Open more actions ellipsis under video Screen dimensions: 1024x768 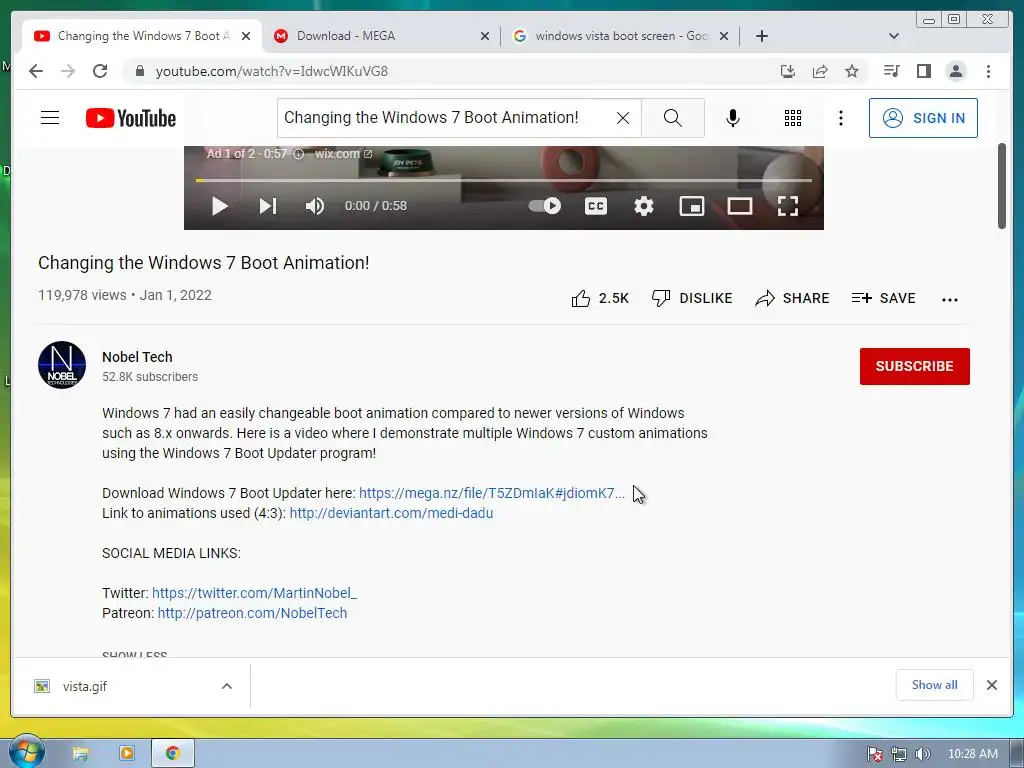tap(950, 300)
